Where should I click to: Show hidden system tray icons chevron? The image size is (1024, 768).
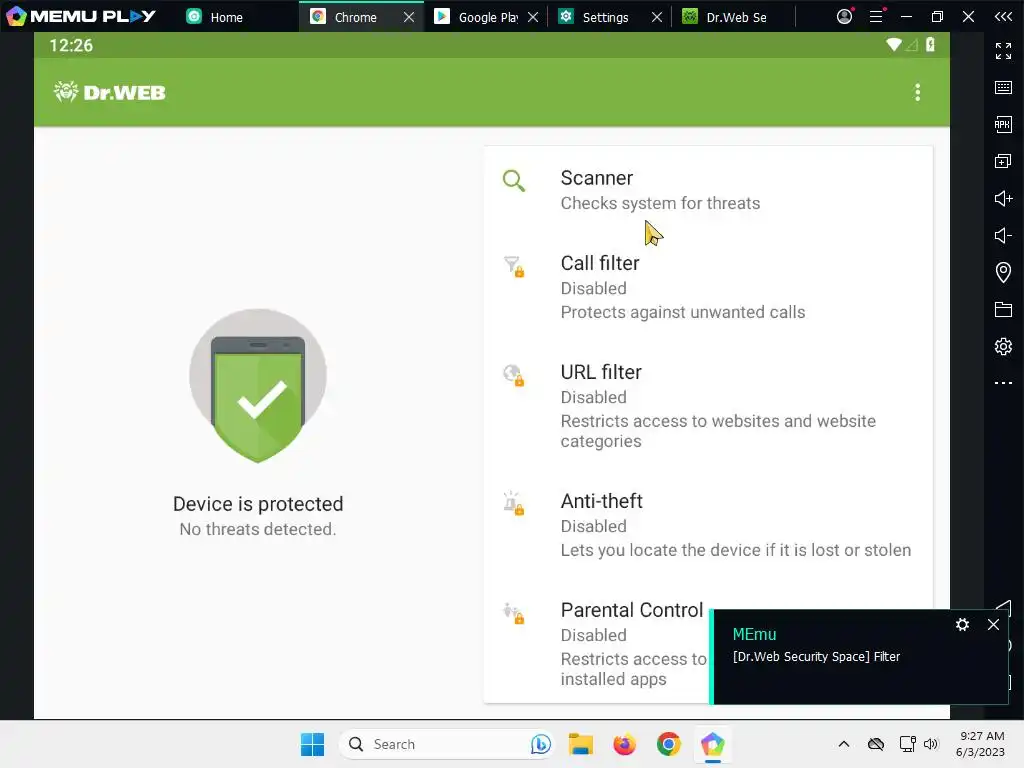[844, 744]
